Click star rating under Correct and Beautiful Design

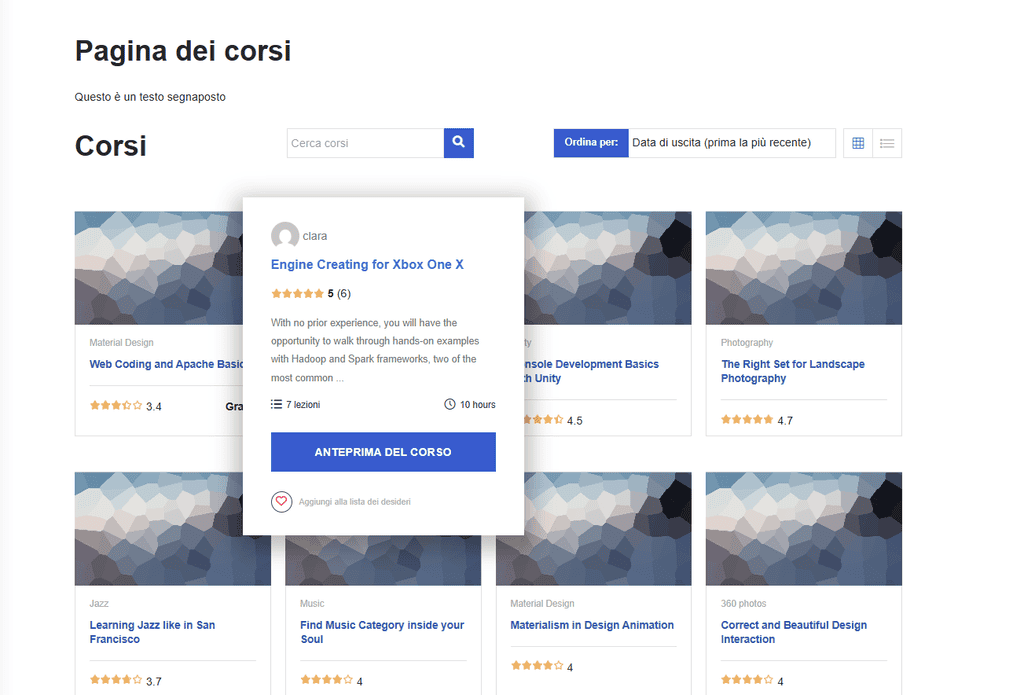(x=747, y=680)
